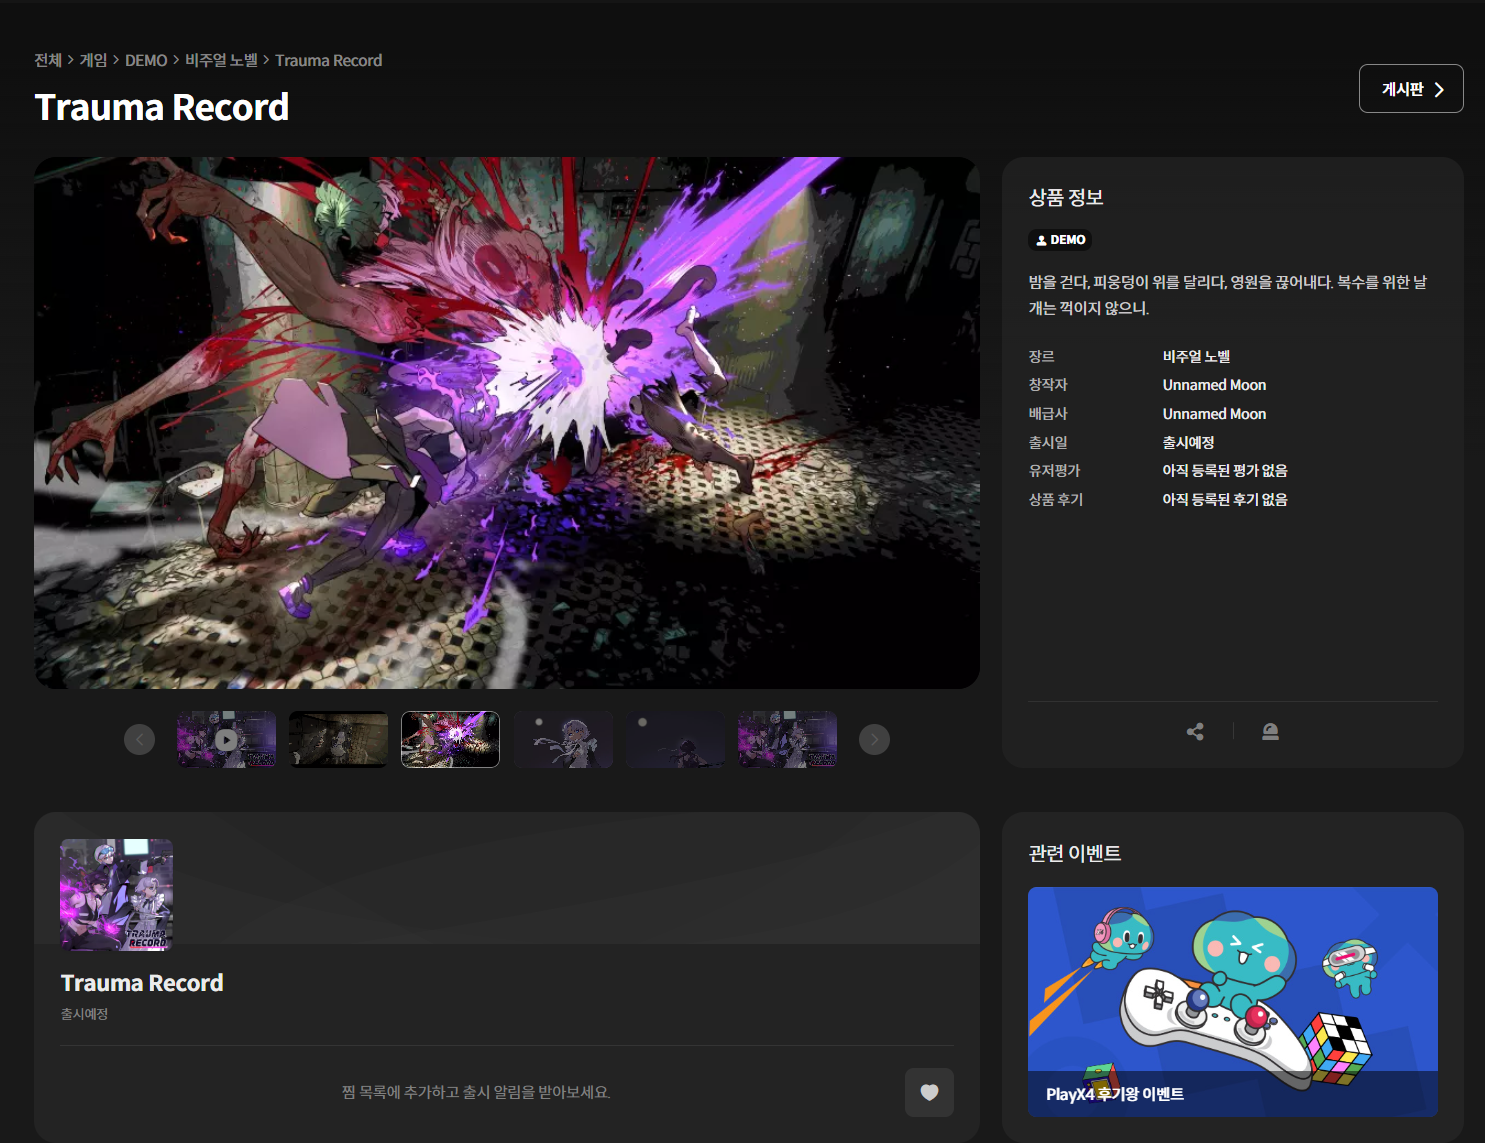Click the Trauma Record game icon in bottom card
The image size is (1485, 1143).
(x=116, y=895)
